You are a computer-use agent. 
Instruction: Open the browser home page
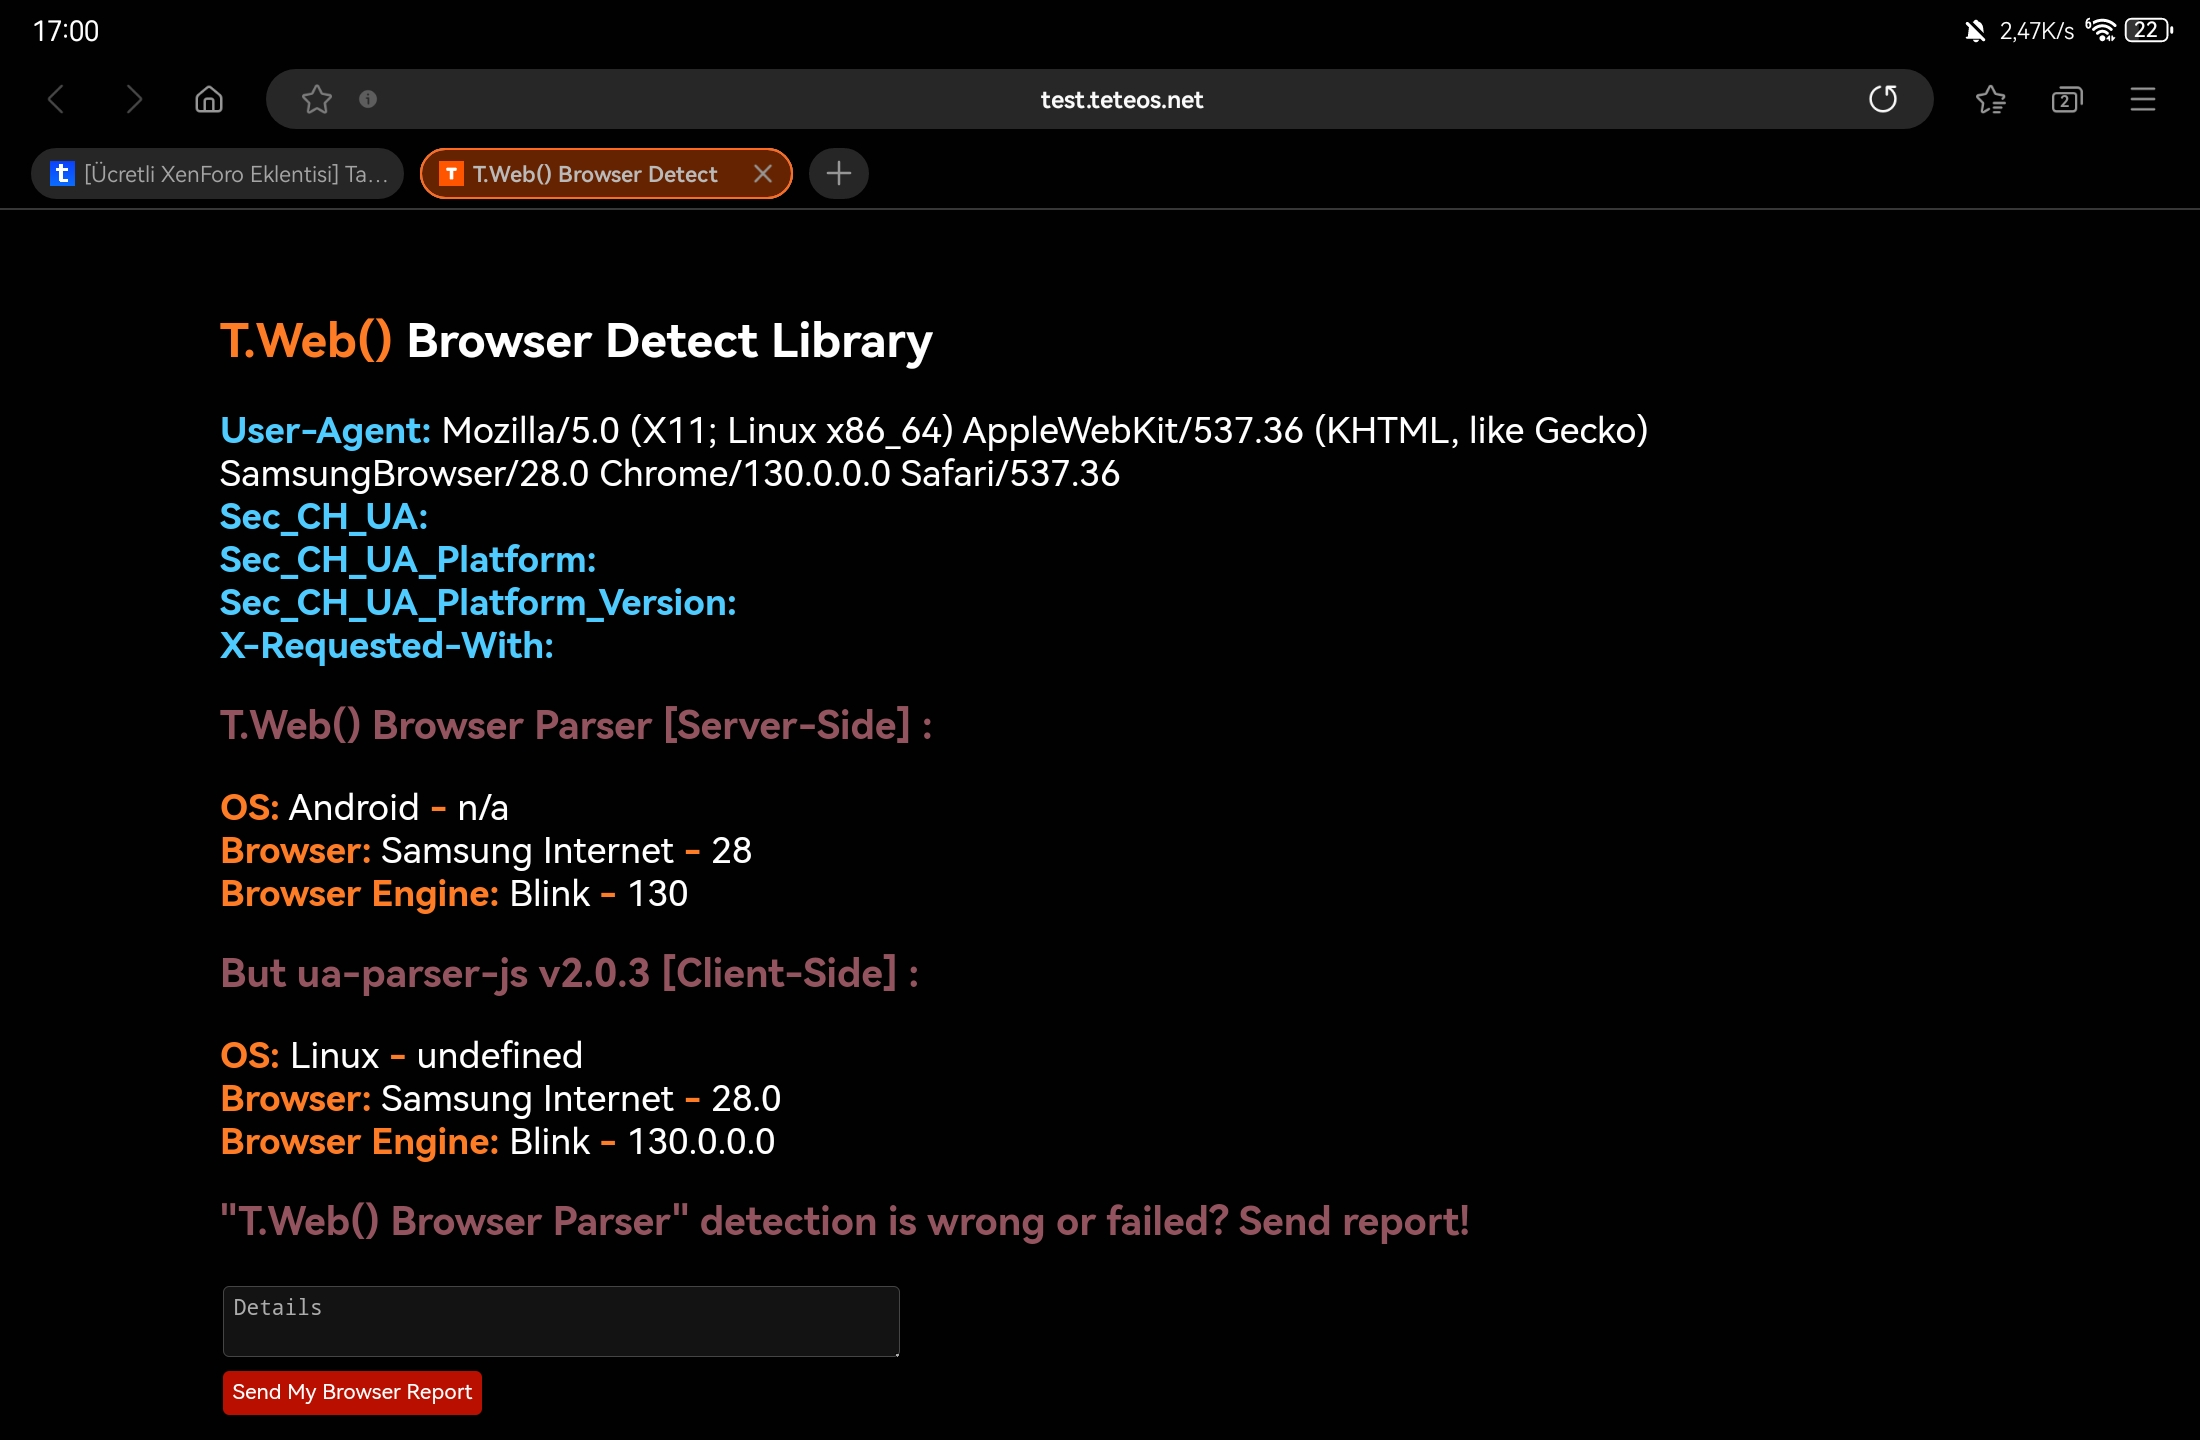pyautogui.click(x=209, y=99)
